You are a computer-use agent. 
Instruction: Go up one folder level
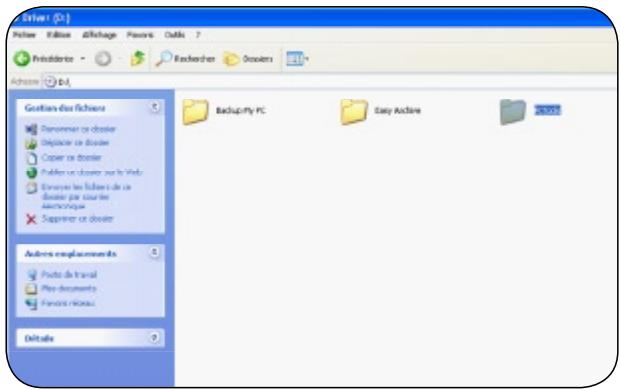(138, 58)
